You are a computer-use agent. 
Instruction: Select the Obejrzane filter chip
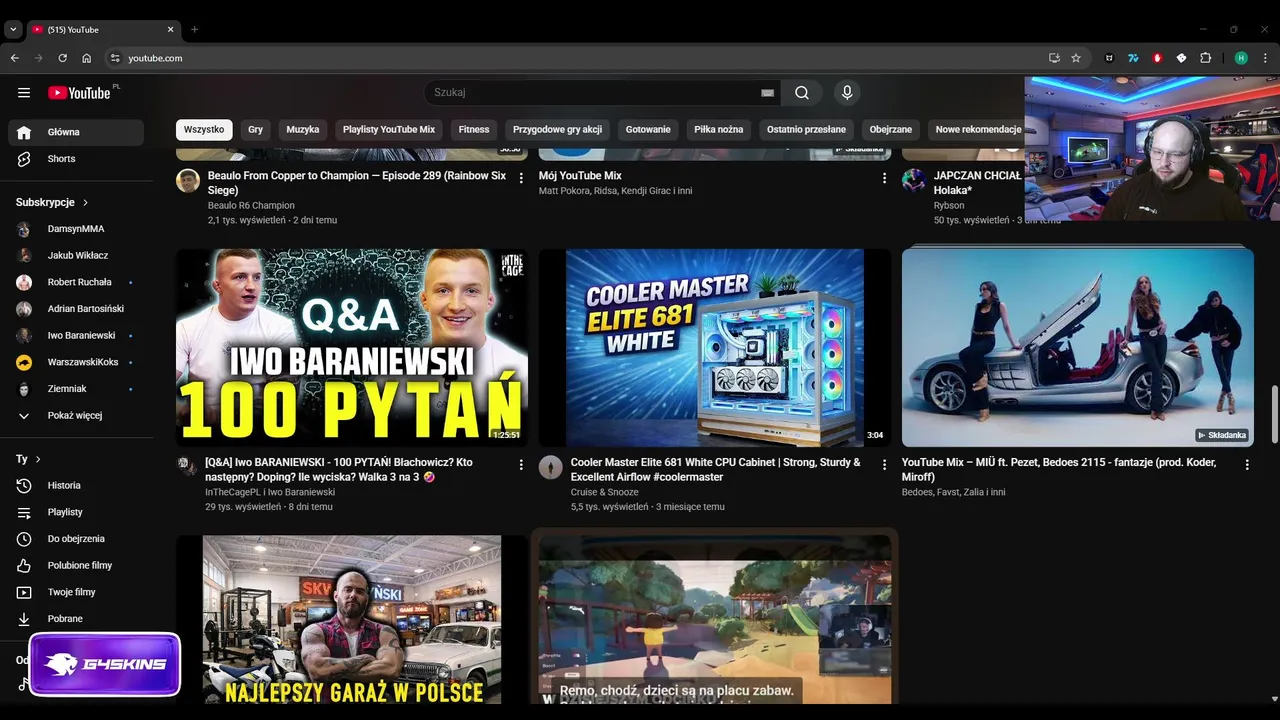pyautogui.click(x=891, y=129)
